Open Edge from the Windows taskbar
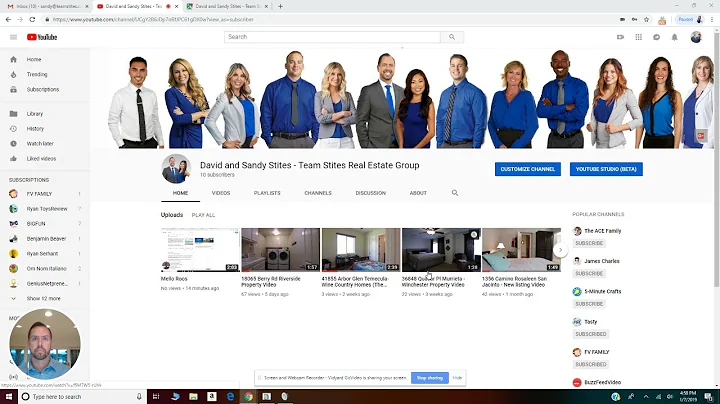 (x=230, y=396)
